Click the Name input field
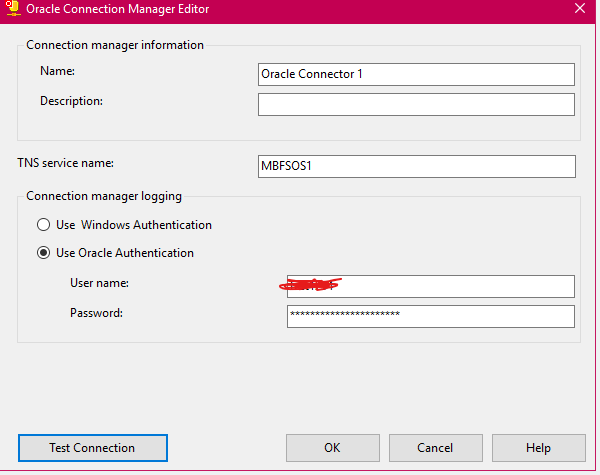Image resolution: width=600 pixels, height=475 pixels. coord(416,74)
